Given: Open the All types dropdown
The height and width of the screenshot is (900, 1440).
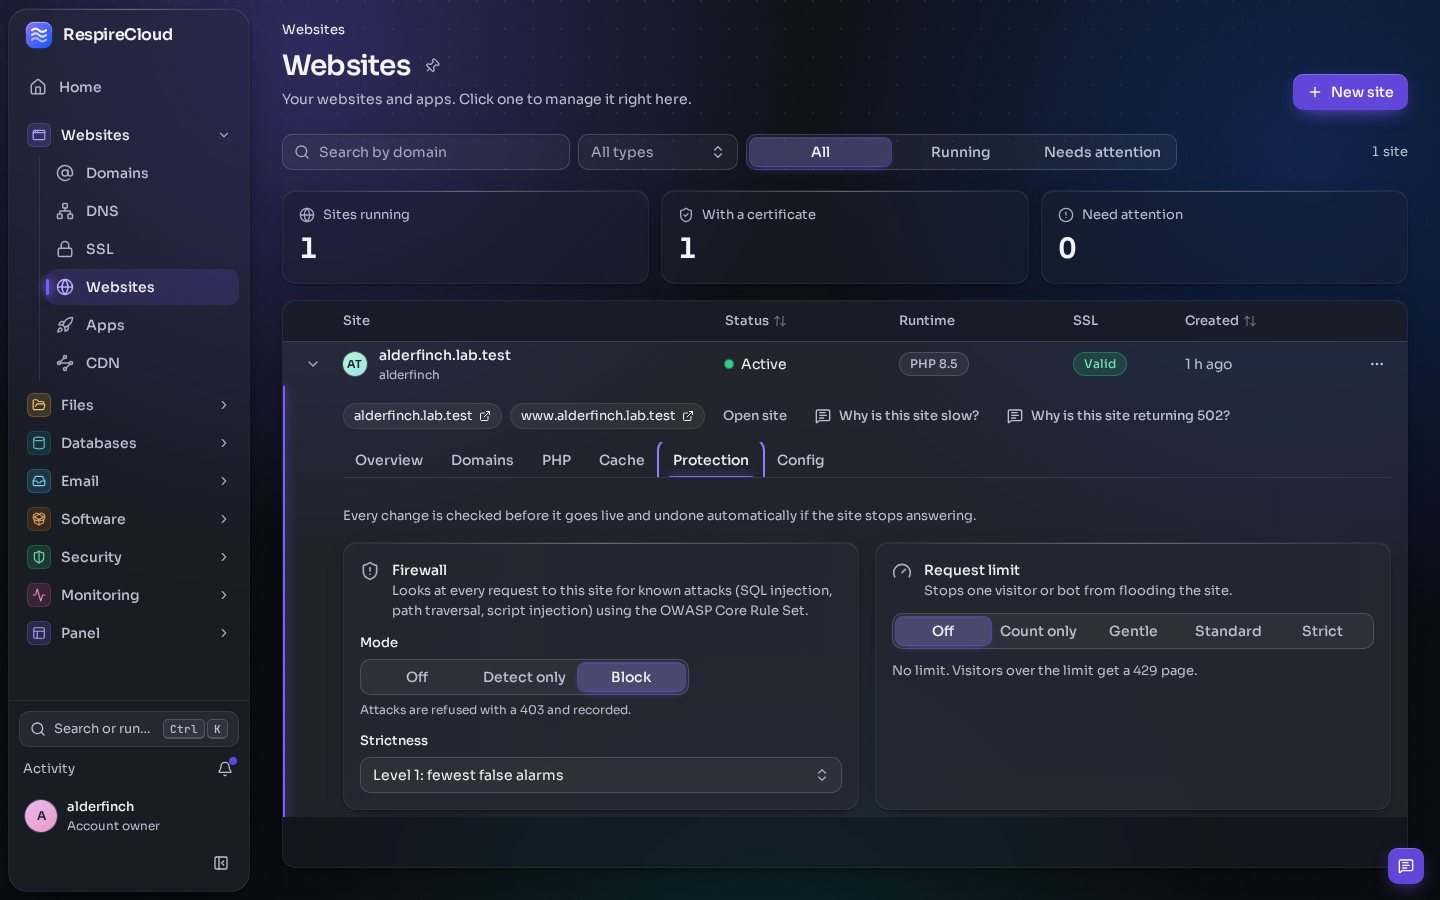Looking at the screenshot, I should tap(658, 152).
